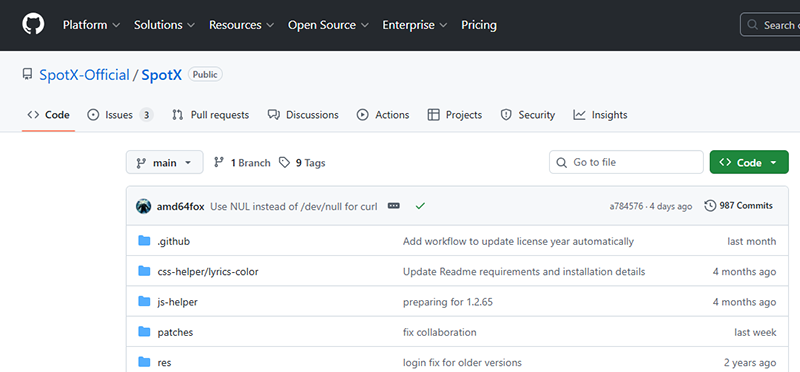The width and height of the screenshot is (800, 372).
Task: Open the .github folder
Action: click(173, 241)
